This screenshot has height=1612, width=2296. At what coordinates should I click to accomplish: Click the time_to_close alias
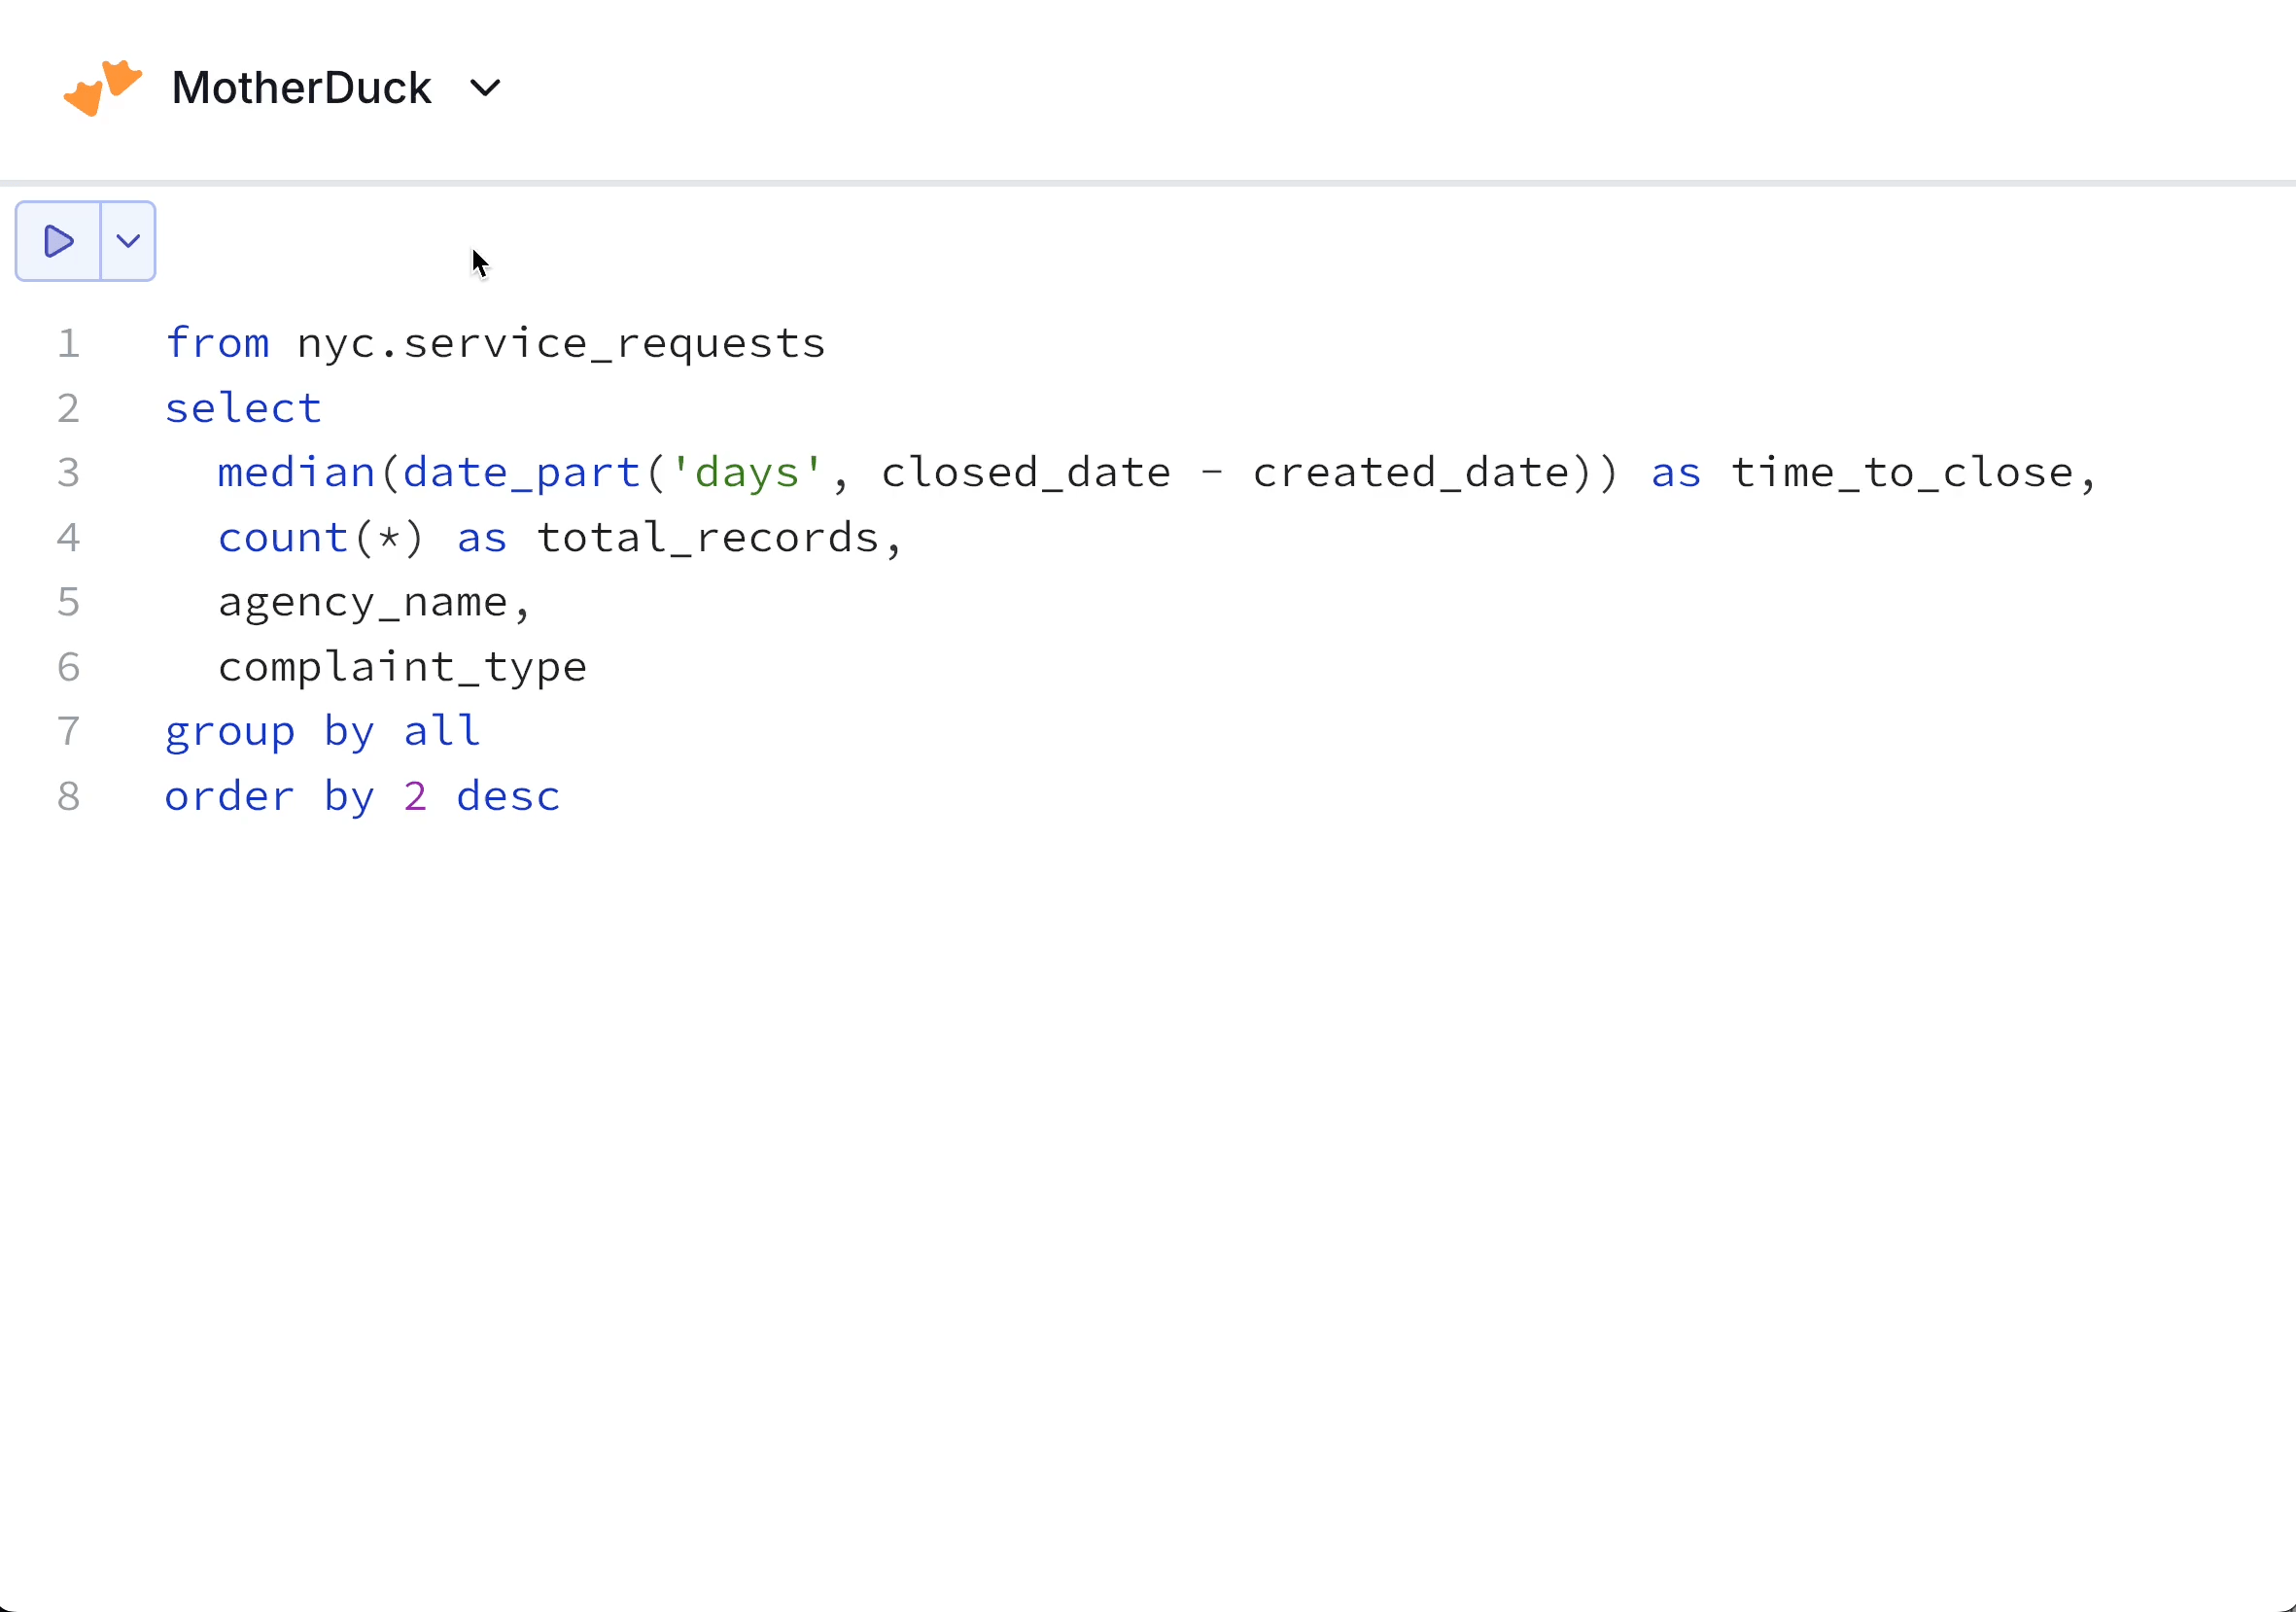[1901, 472]
